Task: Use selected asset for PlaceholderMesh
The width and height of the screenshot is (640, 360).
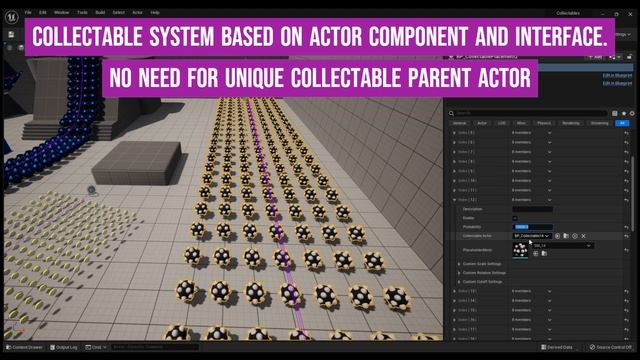Action: coord(536,253)
